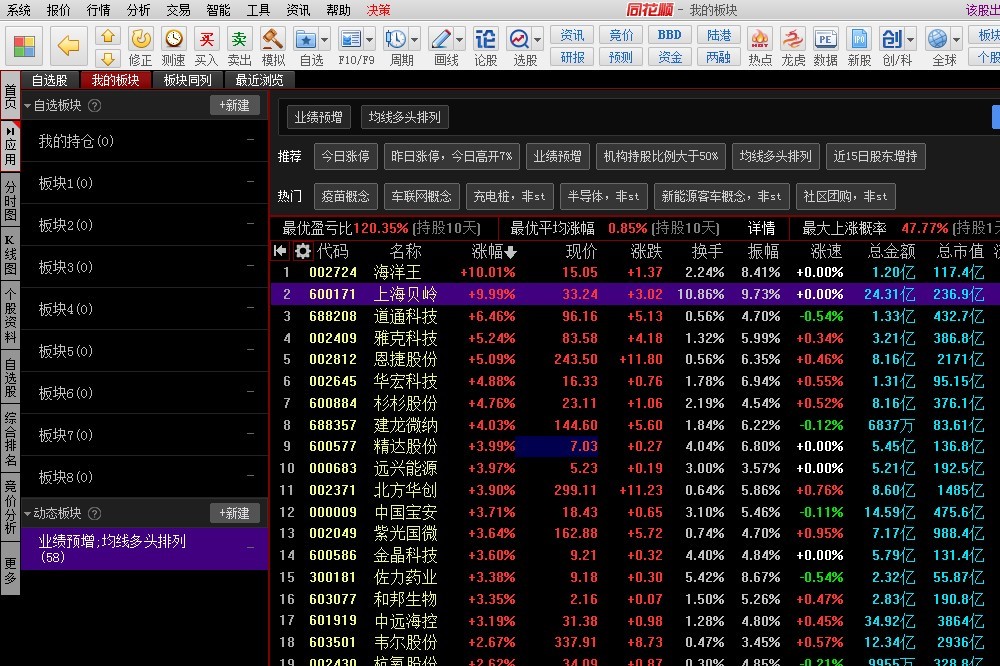This screenshot has height=666, width=1000.
Task: Open dropdown arrow beside 自选 icon
Action: point(325,40)
